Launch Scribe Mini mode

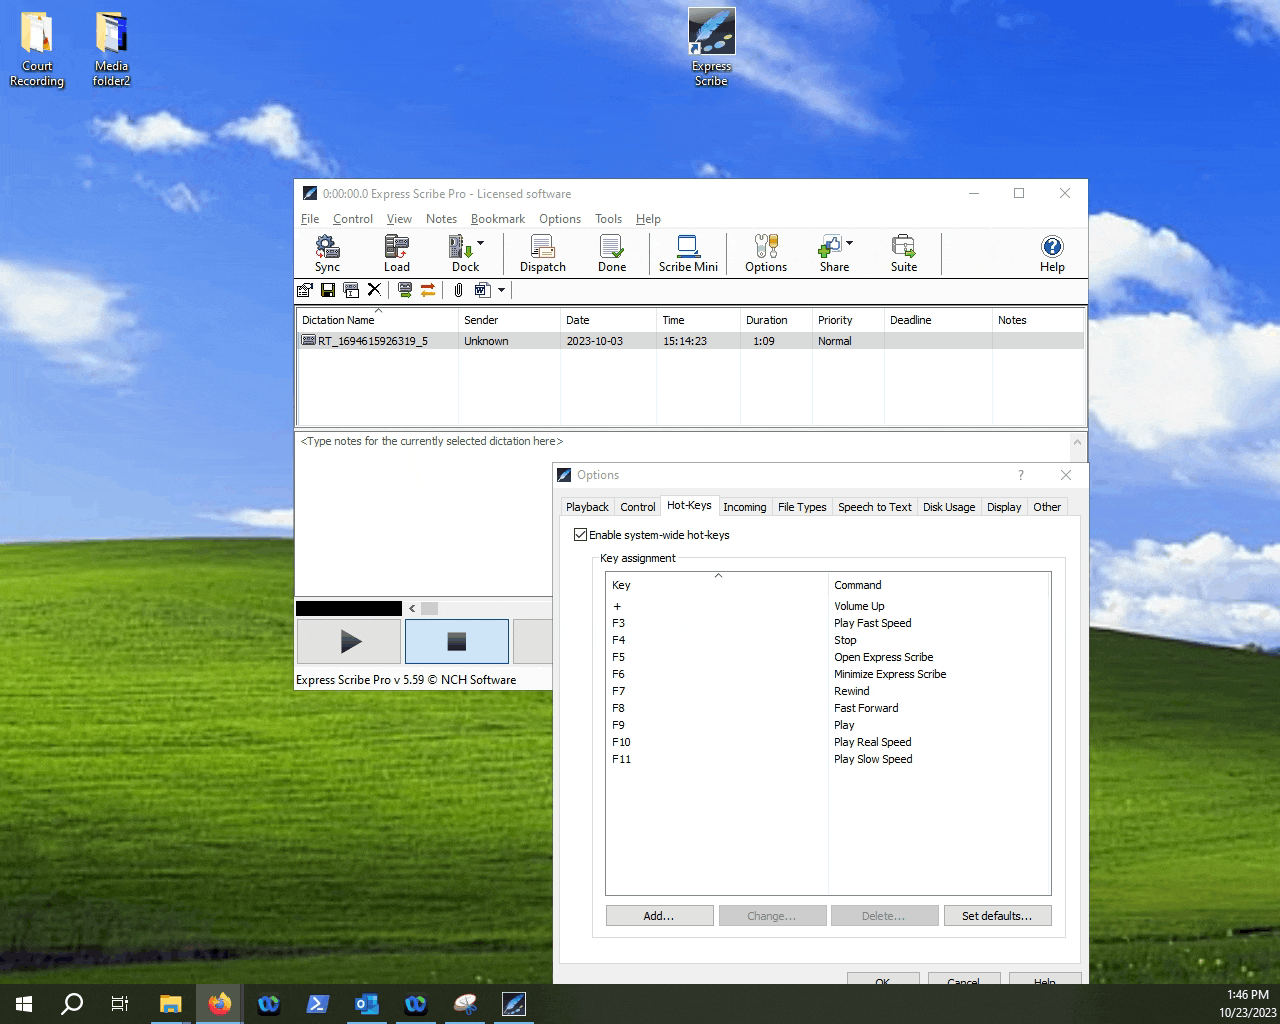pyautogui.click(x=688, y=252)
